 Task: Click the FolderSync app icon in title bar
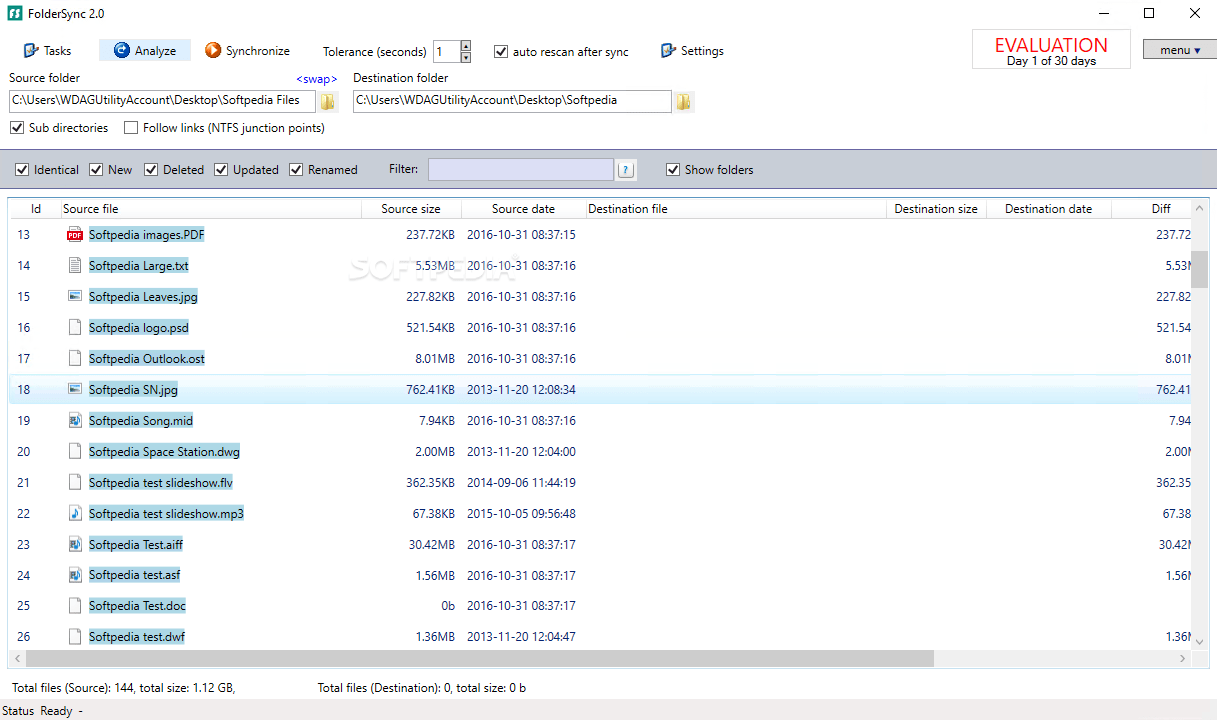click(15, 14)
